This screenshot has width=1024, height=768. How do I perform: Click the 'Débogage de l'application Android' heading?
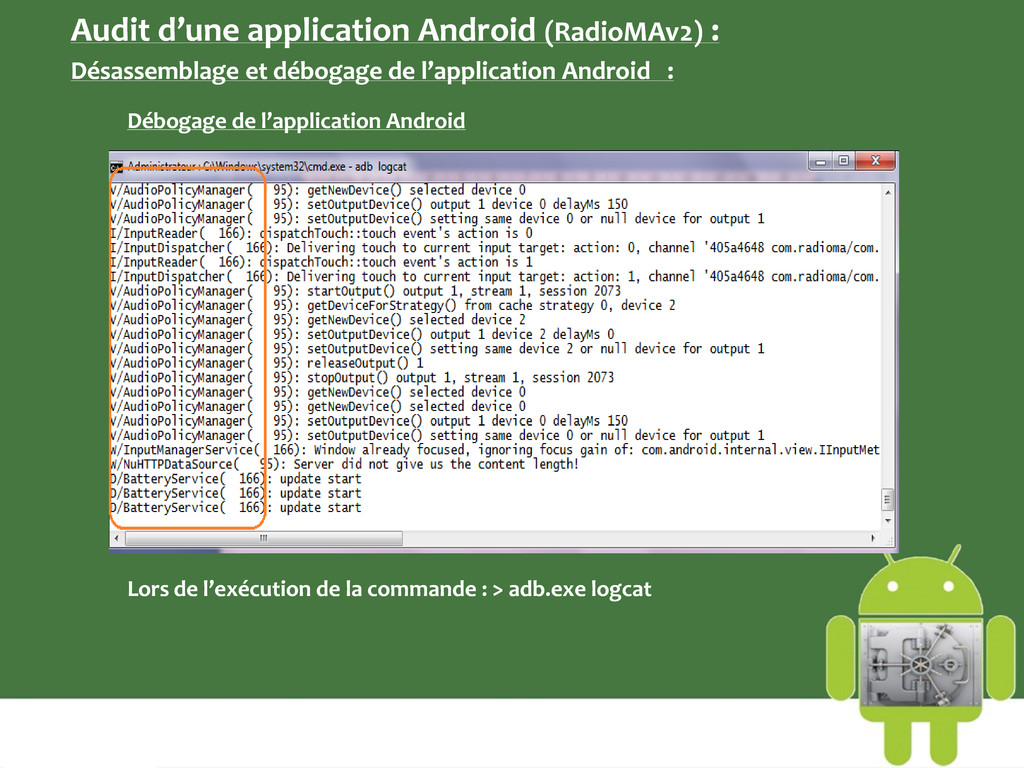click(296, 121)
